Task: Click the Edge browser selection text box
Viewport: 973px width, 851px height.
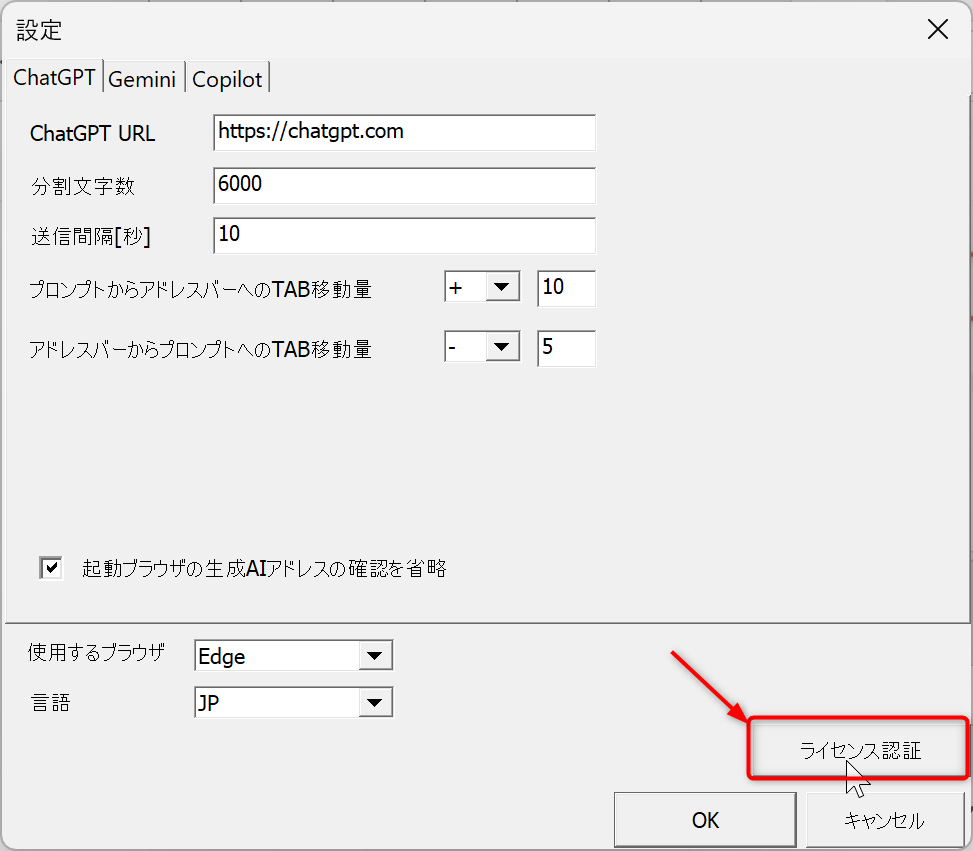Action: coord(275,656)
